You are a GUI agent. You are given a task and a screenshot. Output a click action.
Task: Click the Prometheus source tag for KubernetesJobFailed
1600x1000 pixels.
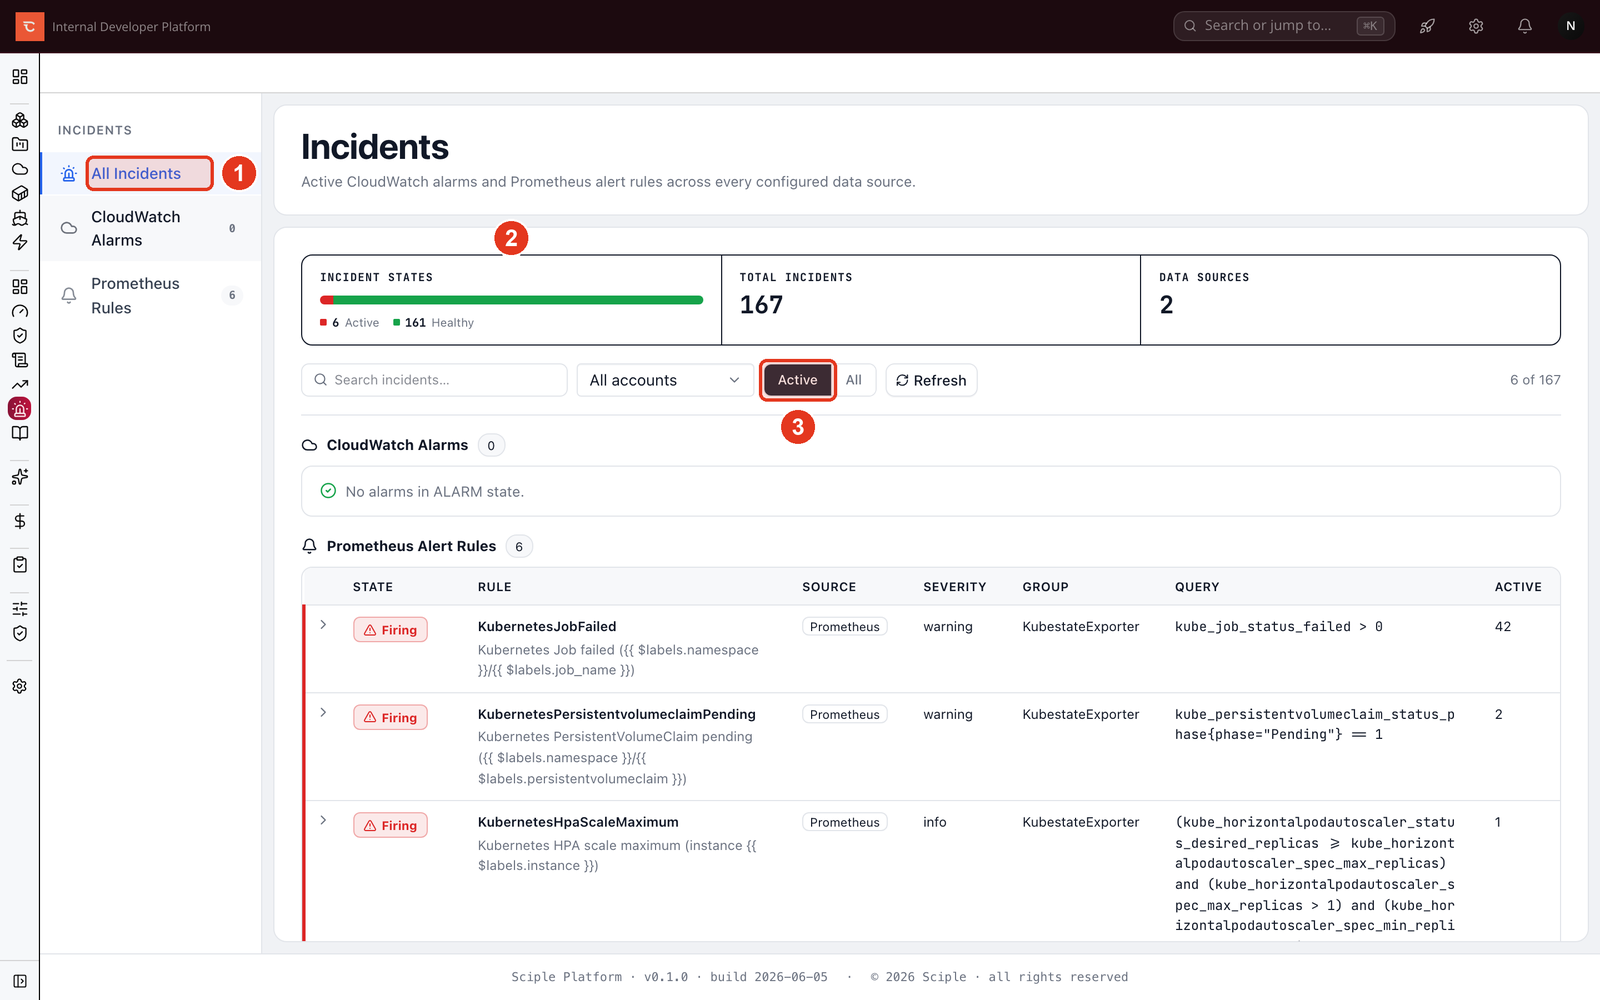pyautogui.click(x=845, y=627)
